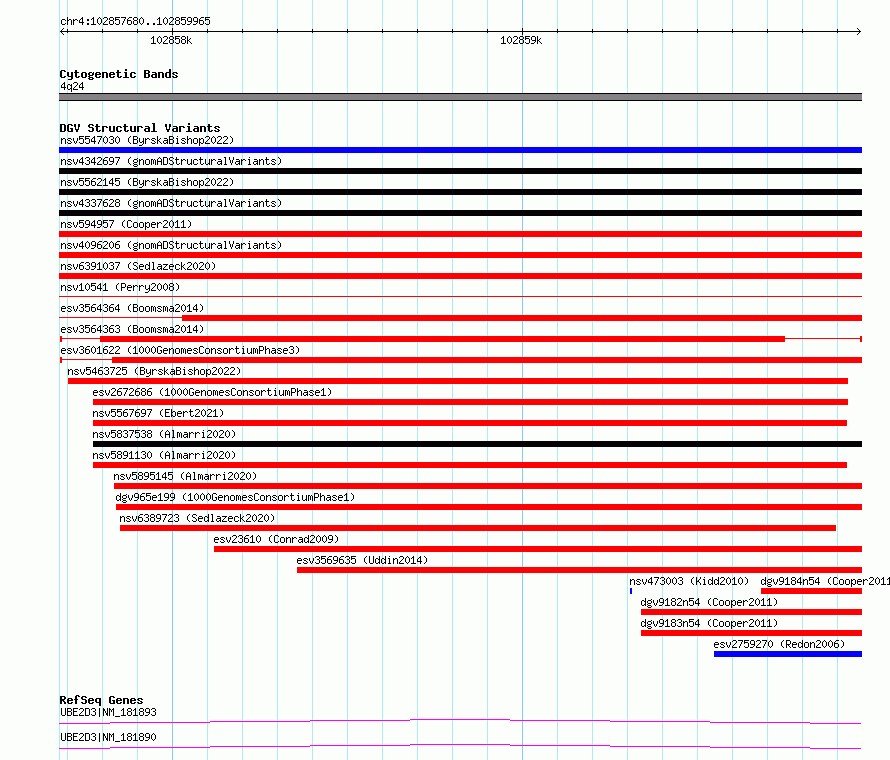The height and width of the screenshot is (760, 890).
Task: Open nsv4342697 (gnomADStructuralVariants) label
Action: [x=171, y=161]
